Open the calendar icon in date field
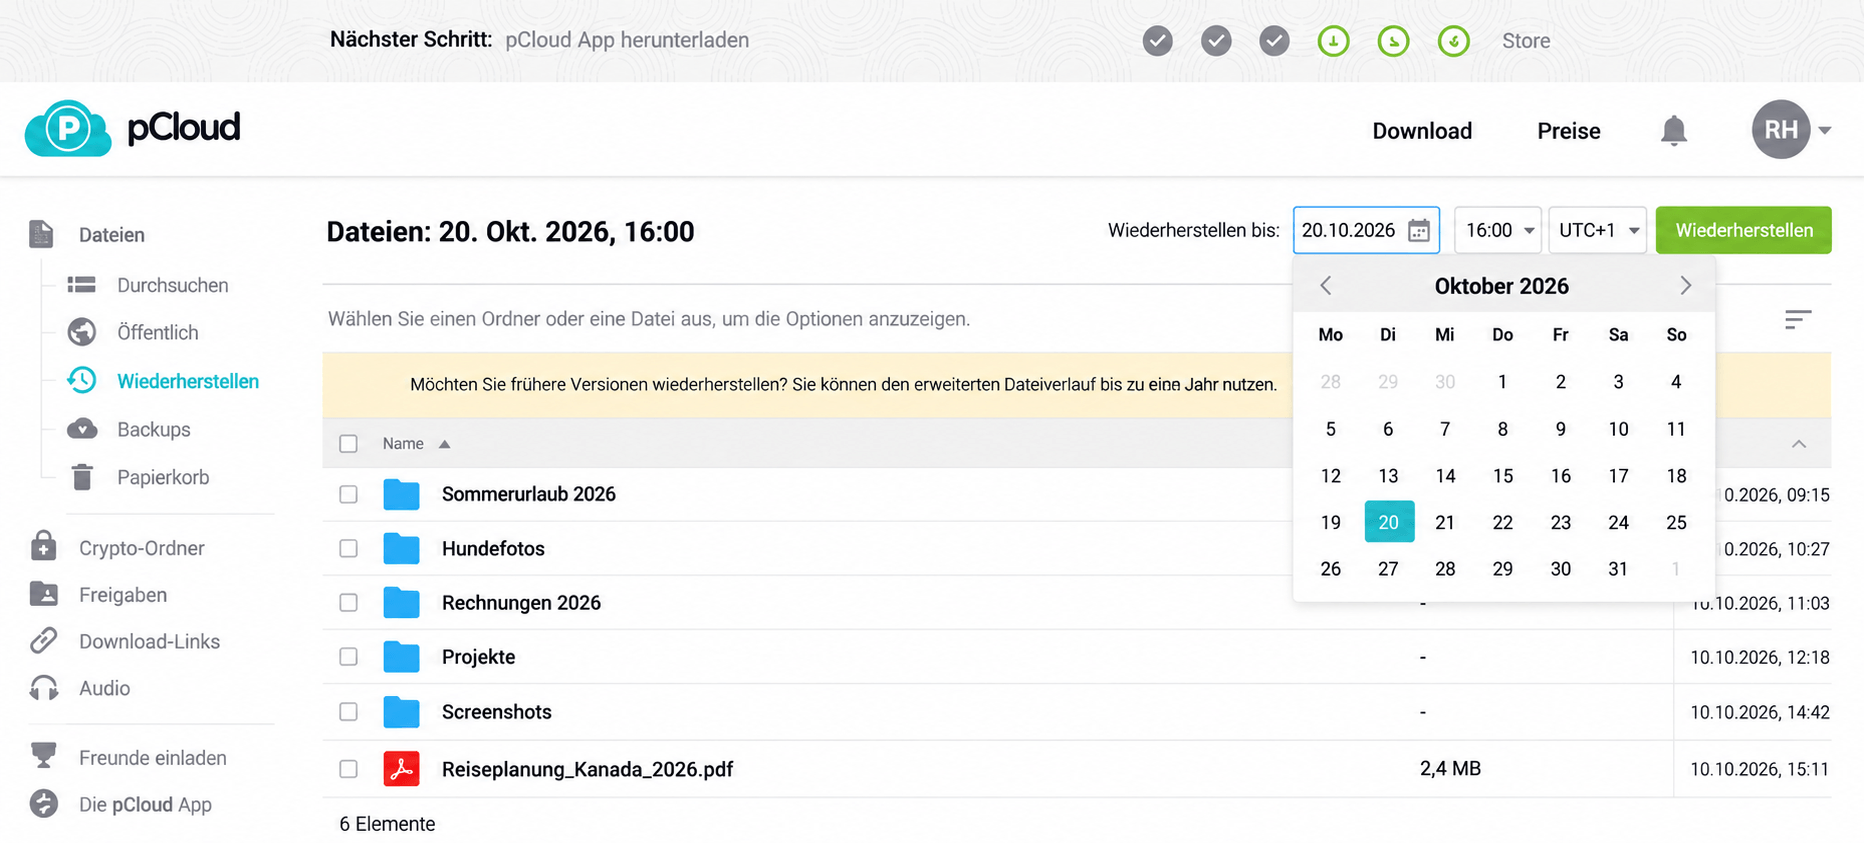 pyautogui.click(x=1418, y=231)
